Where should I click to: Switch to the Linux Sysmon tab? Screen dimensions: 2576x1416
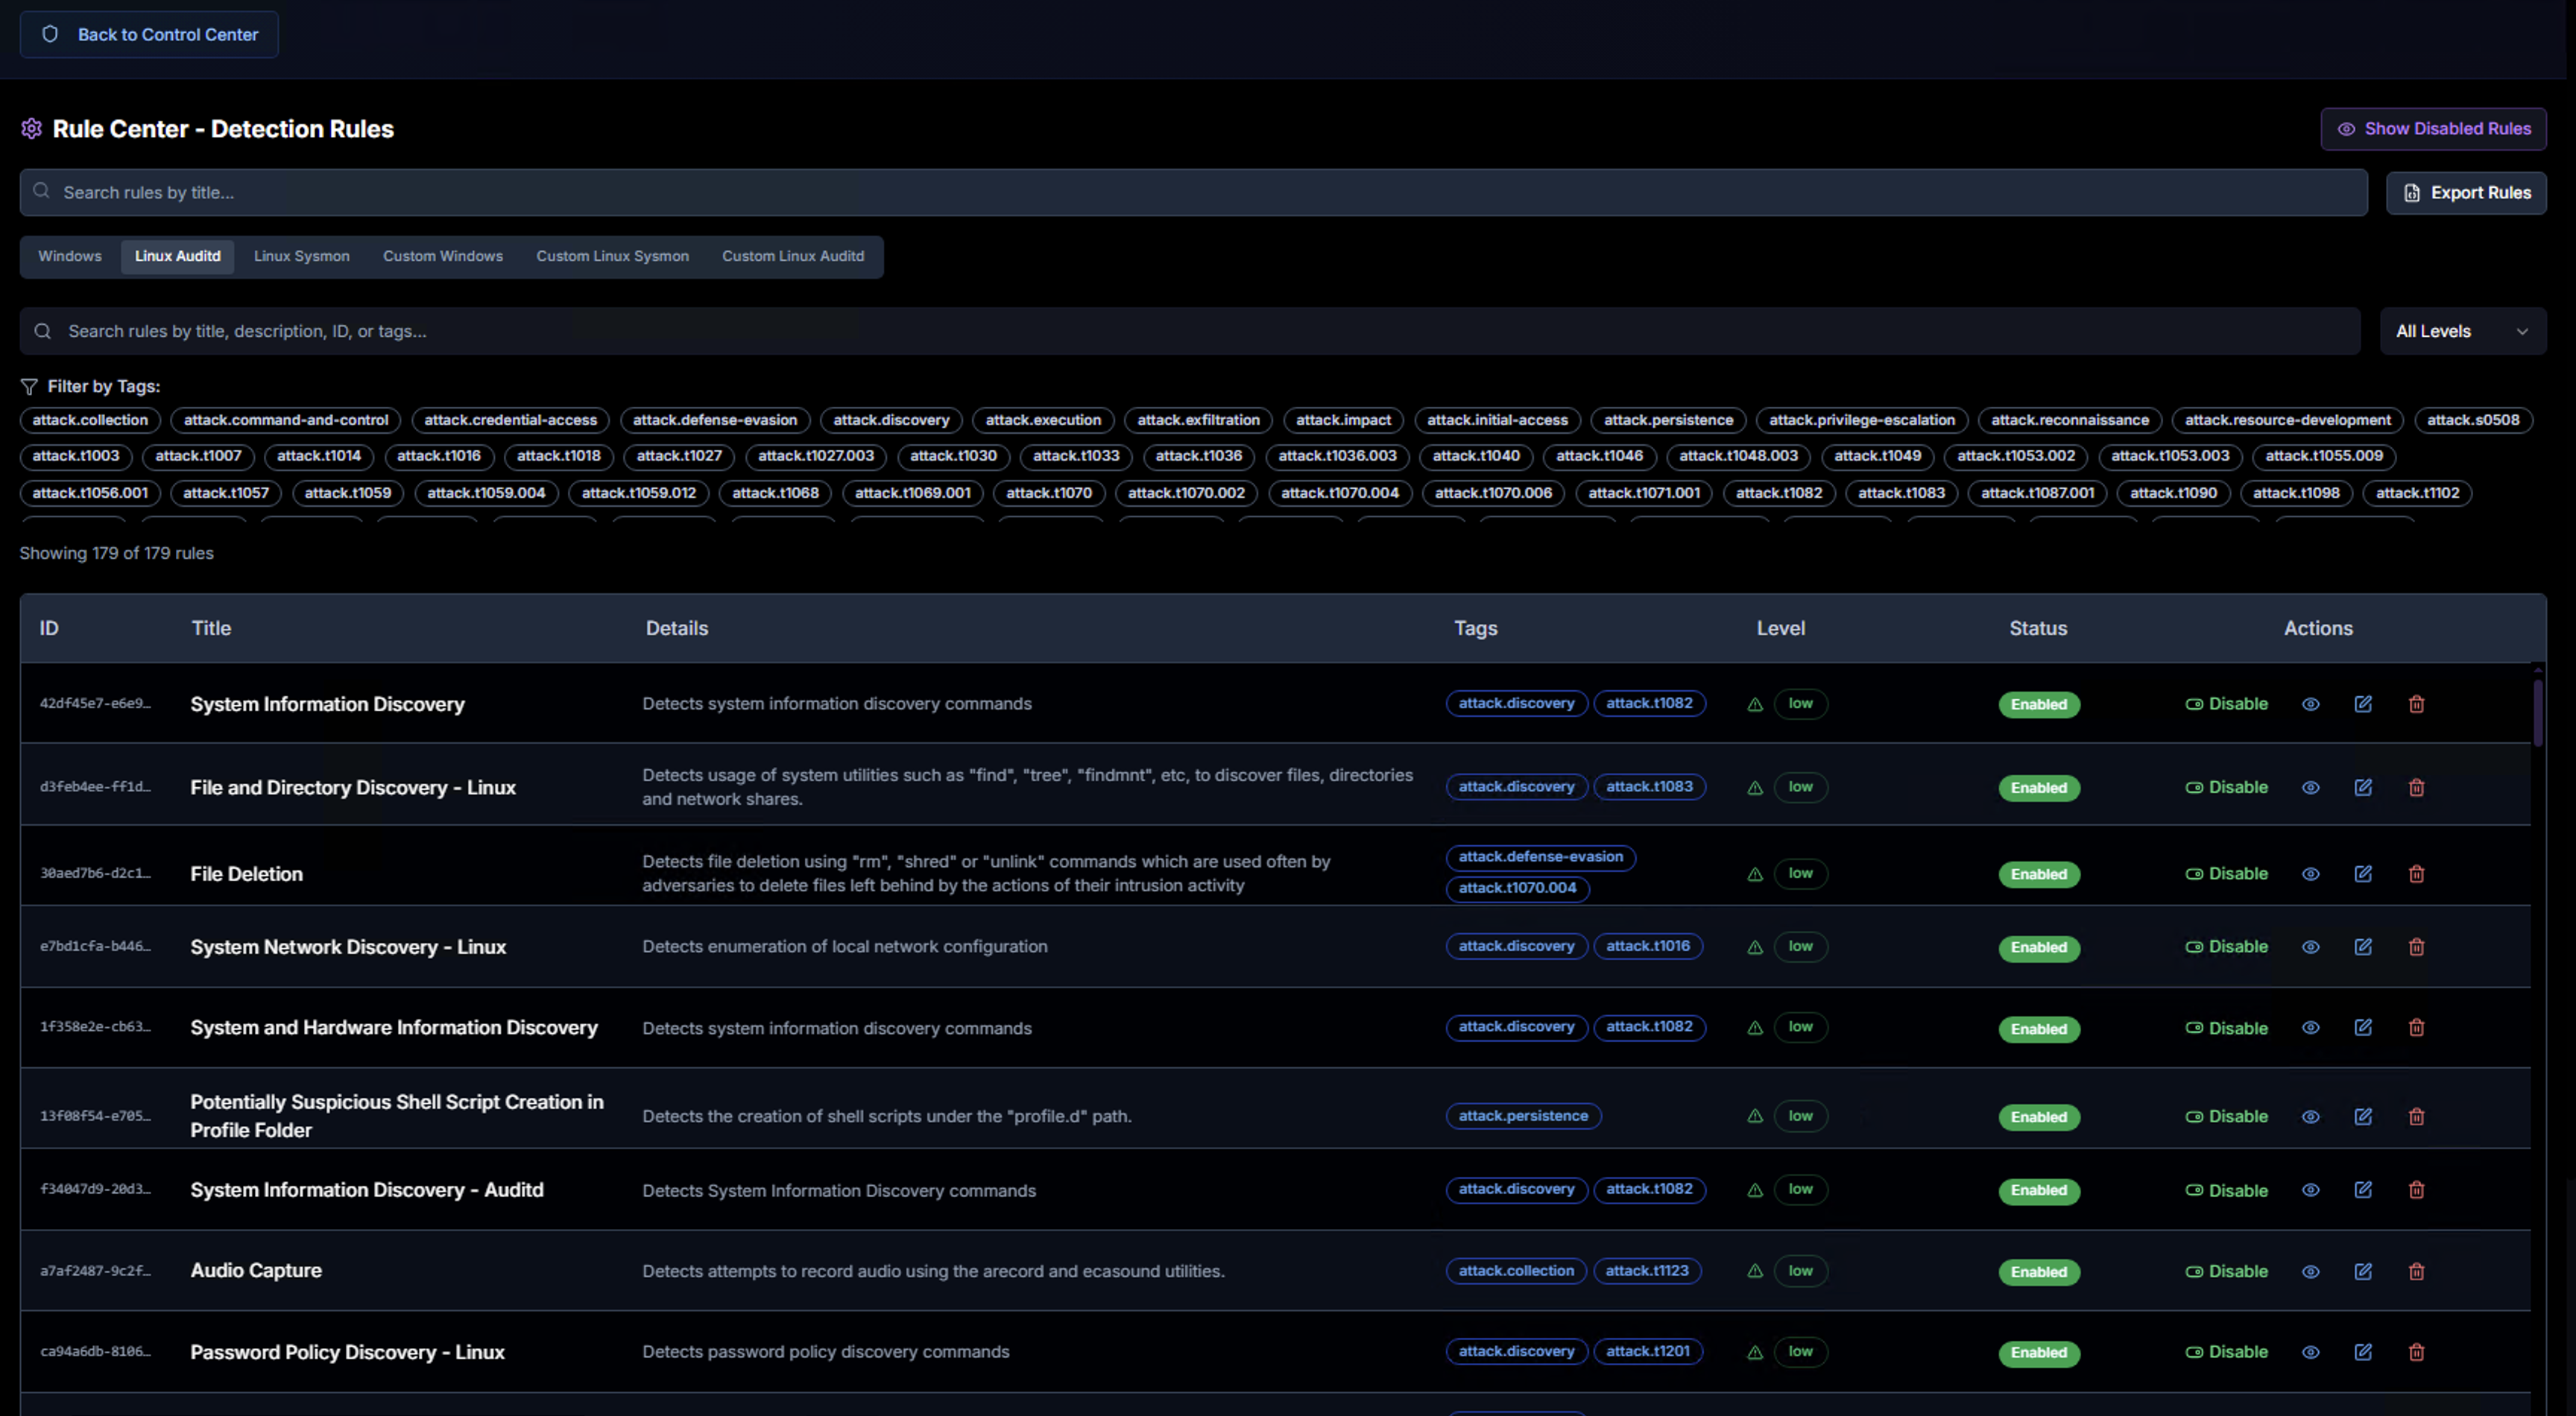click(301, 256)
